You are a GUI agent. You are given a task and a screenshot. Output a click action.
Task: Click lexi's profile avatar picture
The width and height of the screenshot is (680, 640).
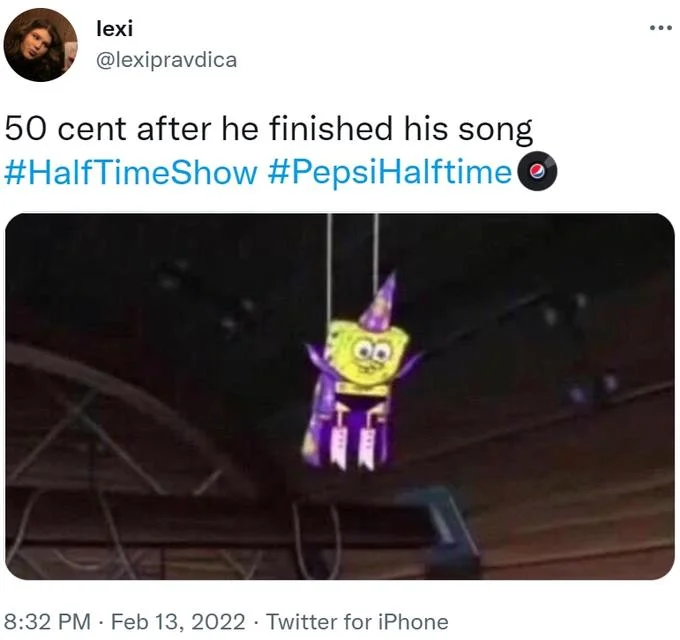(40, 45)
